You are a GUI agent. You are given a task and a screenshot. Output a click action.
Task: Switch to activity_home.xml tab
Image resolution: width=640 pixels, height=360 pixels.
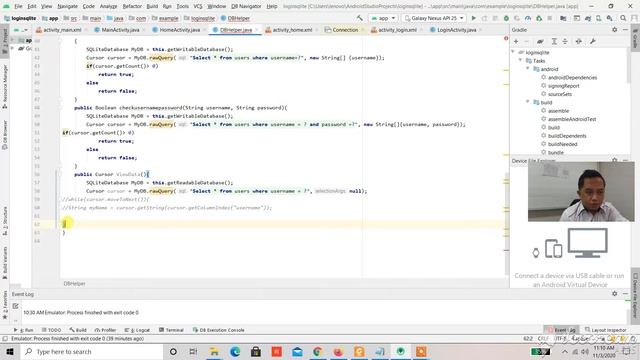292,30
